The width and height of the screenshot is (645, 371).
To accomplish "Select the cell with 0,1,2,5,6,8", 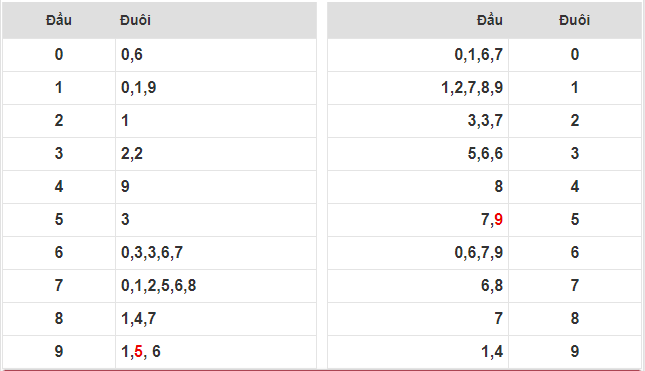I will (216, 285).
